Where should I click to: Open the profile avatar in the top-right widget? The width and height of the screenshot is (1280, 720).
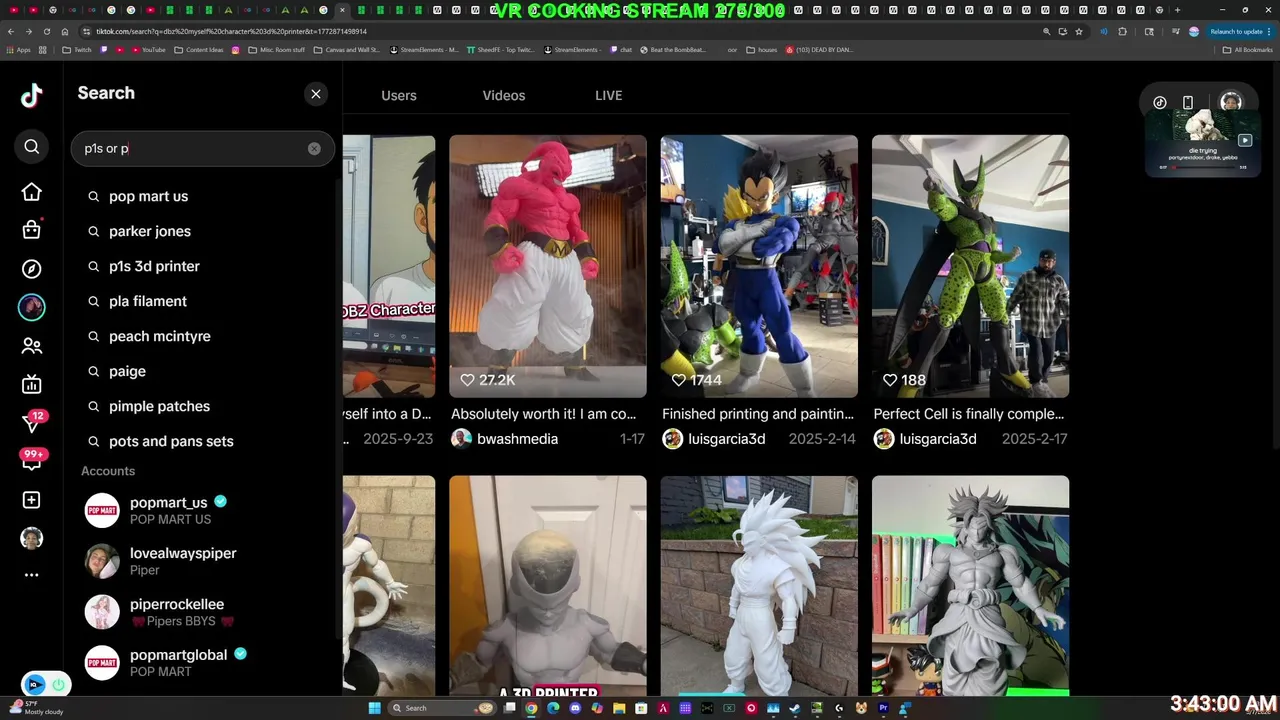pos(1231,102)
